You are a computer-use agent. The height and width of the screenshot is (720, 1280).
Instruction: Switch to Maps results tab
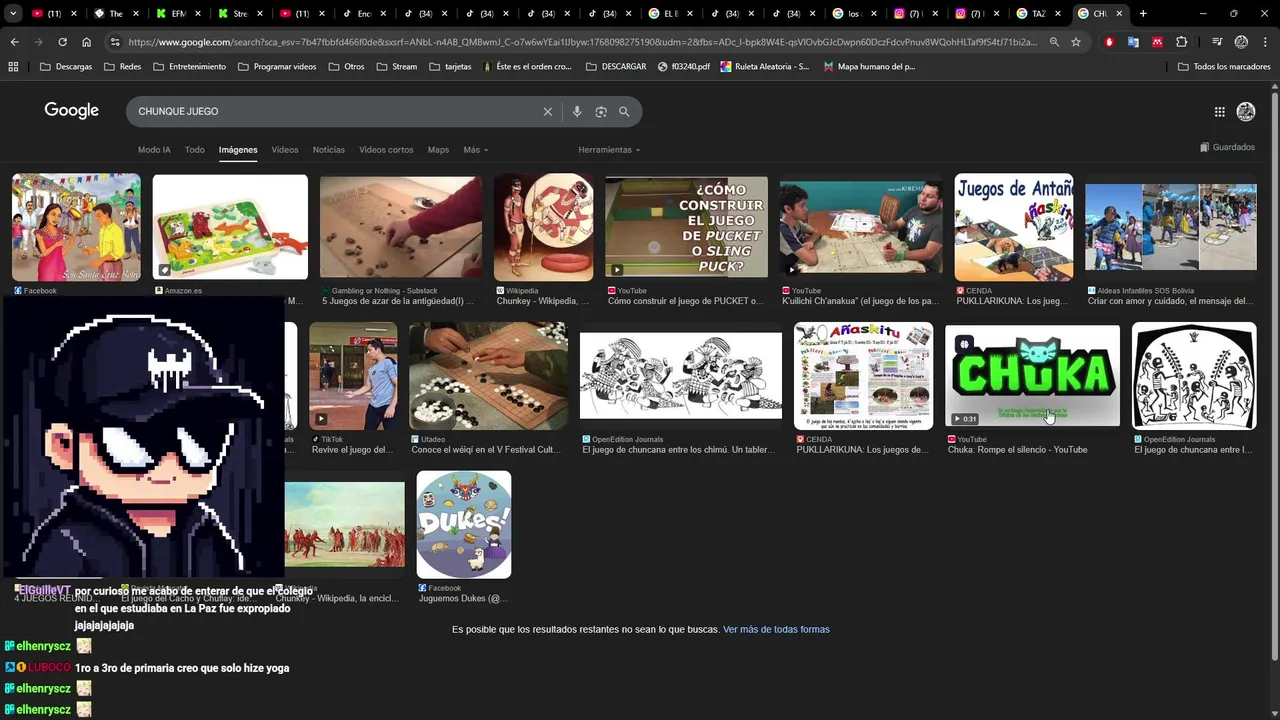point(438,150)
